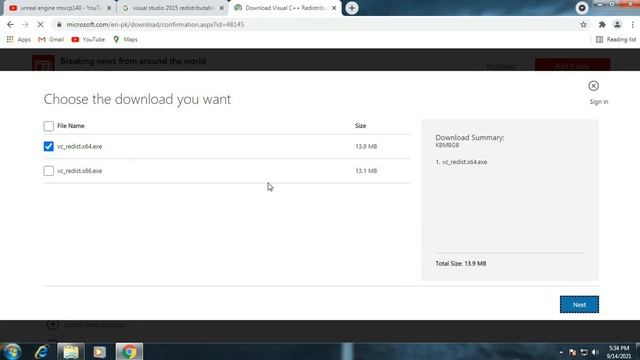Open Reading list
640x360 pixels.
point(616,39)
